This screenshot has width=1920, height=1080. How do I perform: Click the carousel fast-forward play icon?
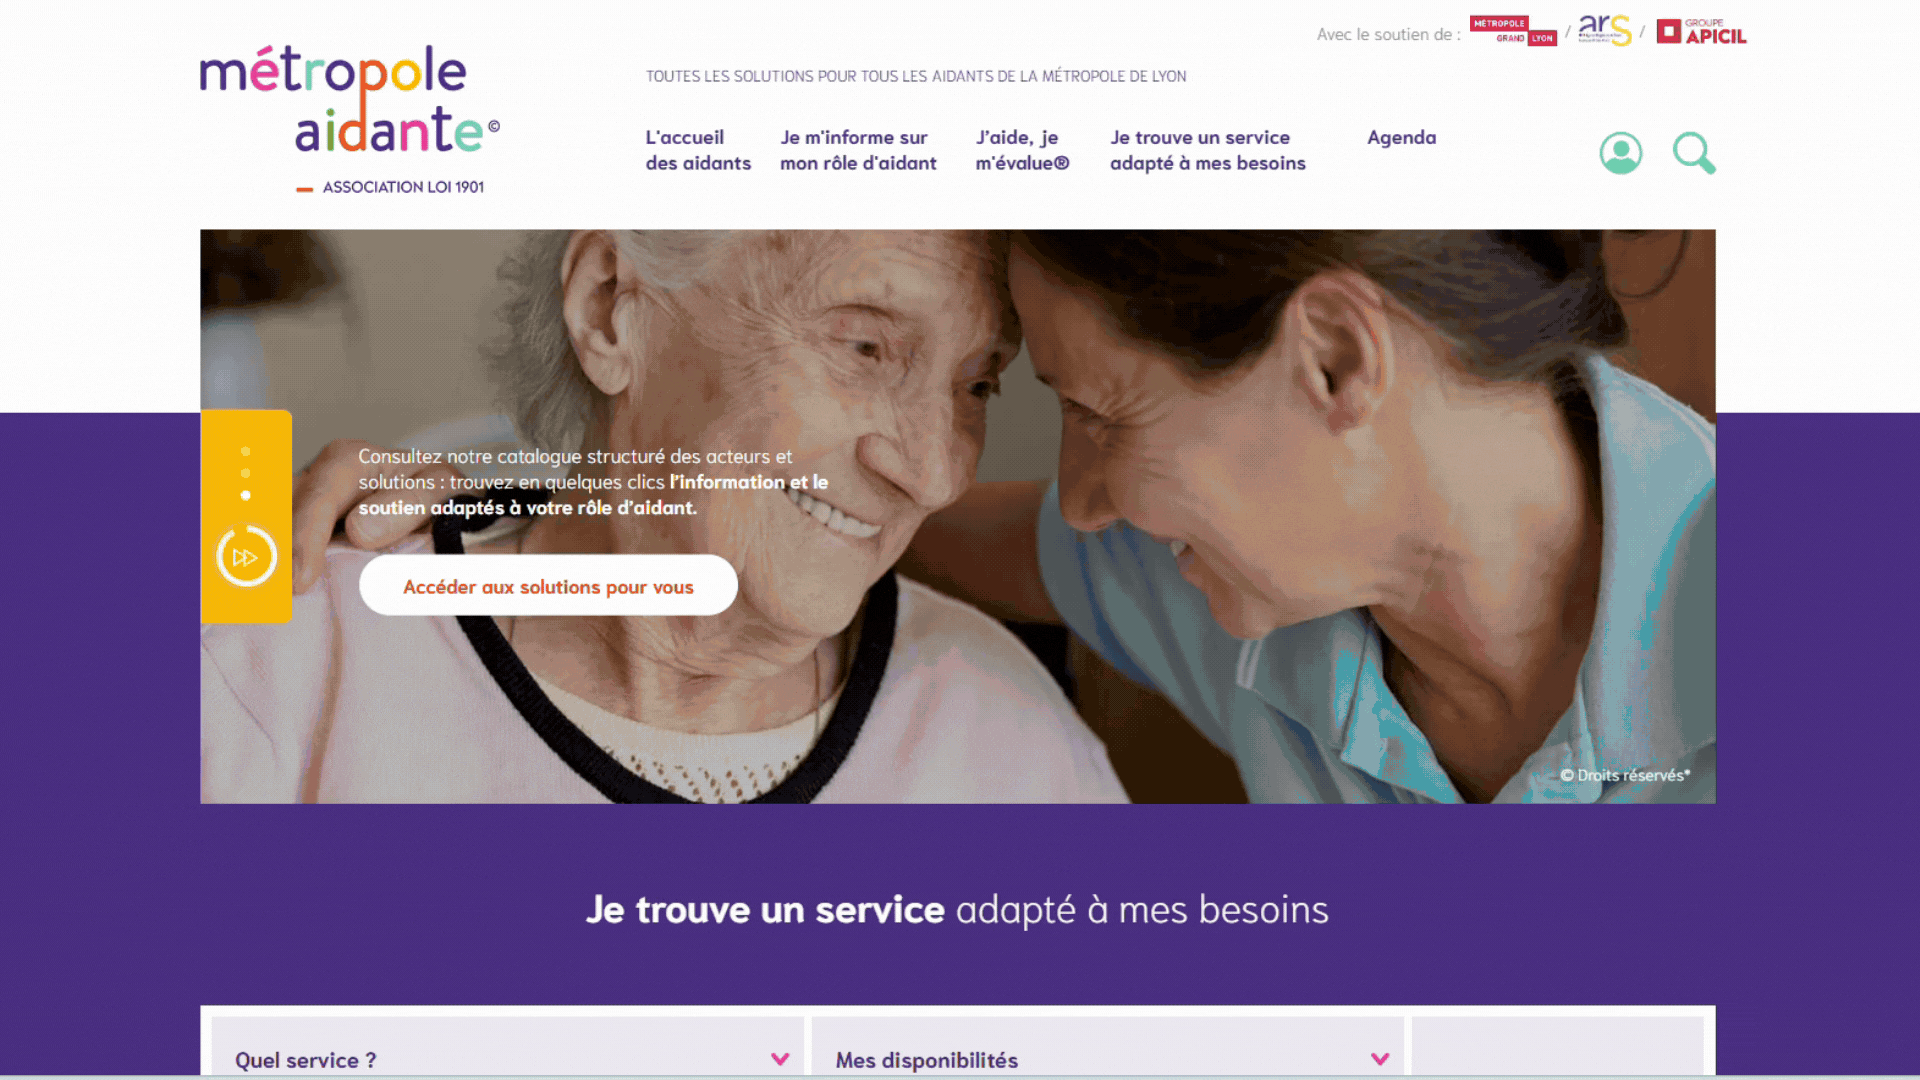pos(246,557)
